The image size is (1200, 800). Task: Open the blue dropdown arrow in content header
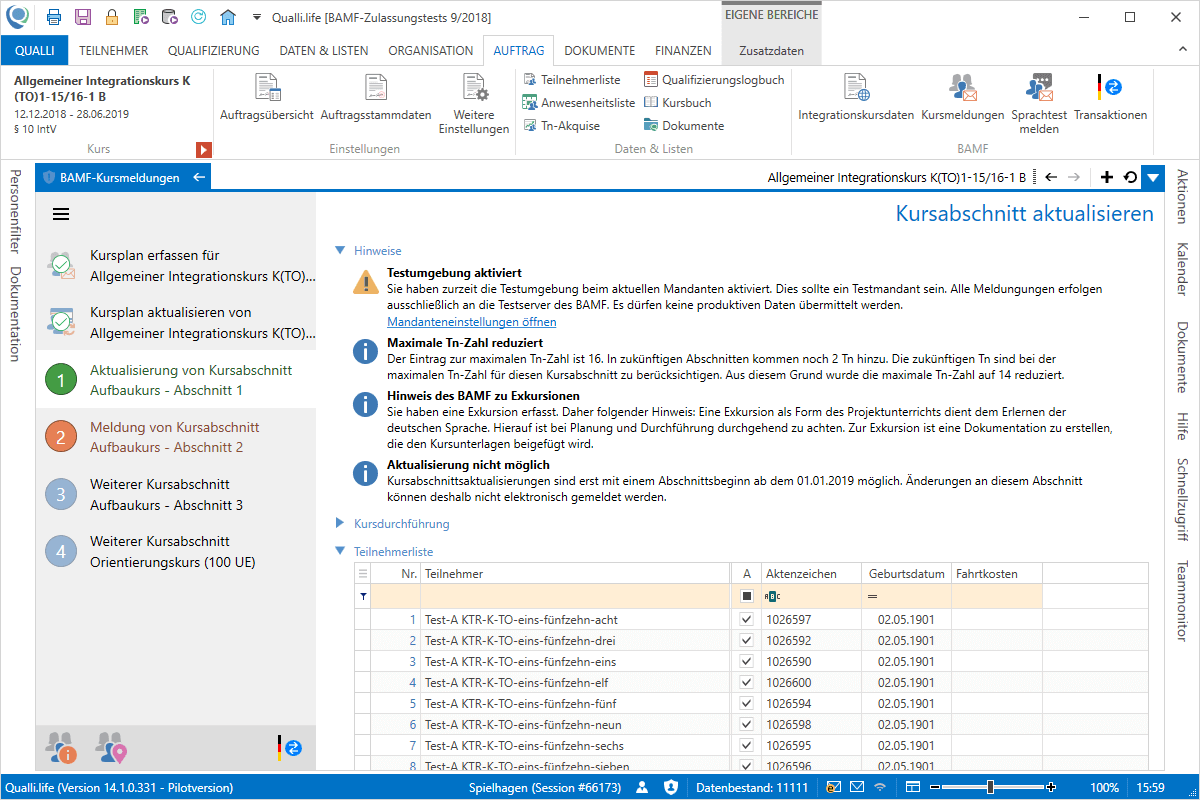click(1153, 177)
